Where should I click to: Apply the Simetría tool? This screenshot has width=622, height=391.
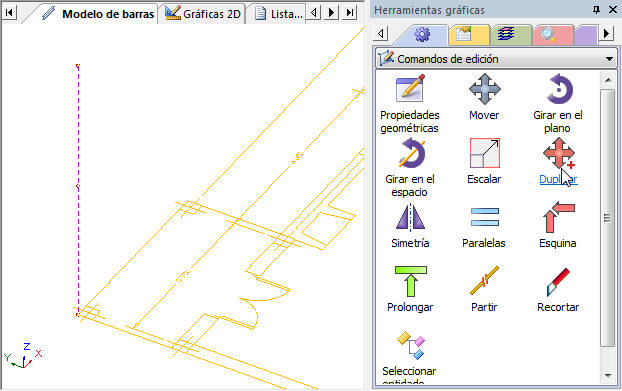[x=410, y=226]
